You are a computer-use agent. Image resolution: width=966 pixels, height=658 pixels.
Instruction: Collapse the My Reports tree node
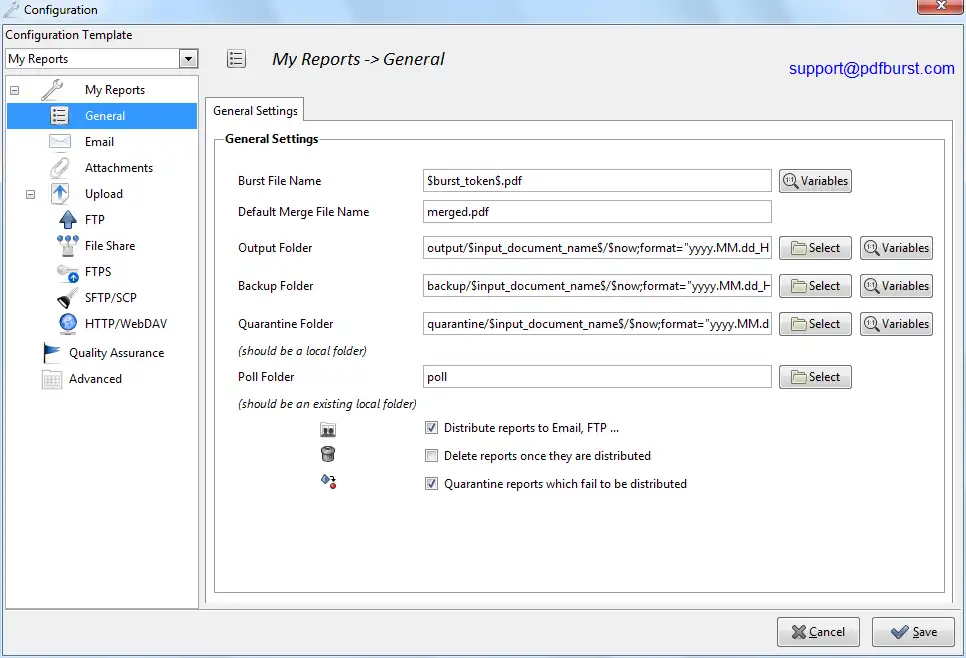14,90
